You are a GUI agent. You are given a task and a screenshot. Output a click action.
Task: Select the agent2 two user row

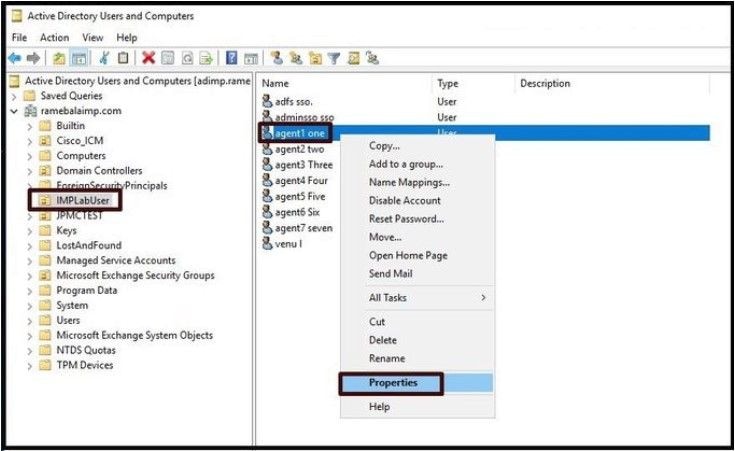(299, 149)
